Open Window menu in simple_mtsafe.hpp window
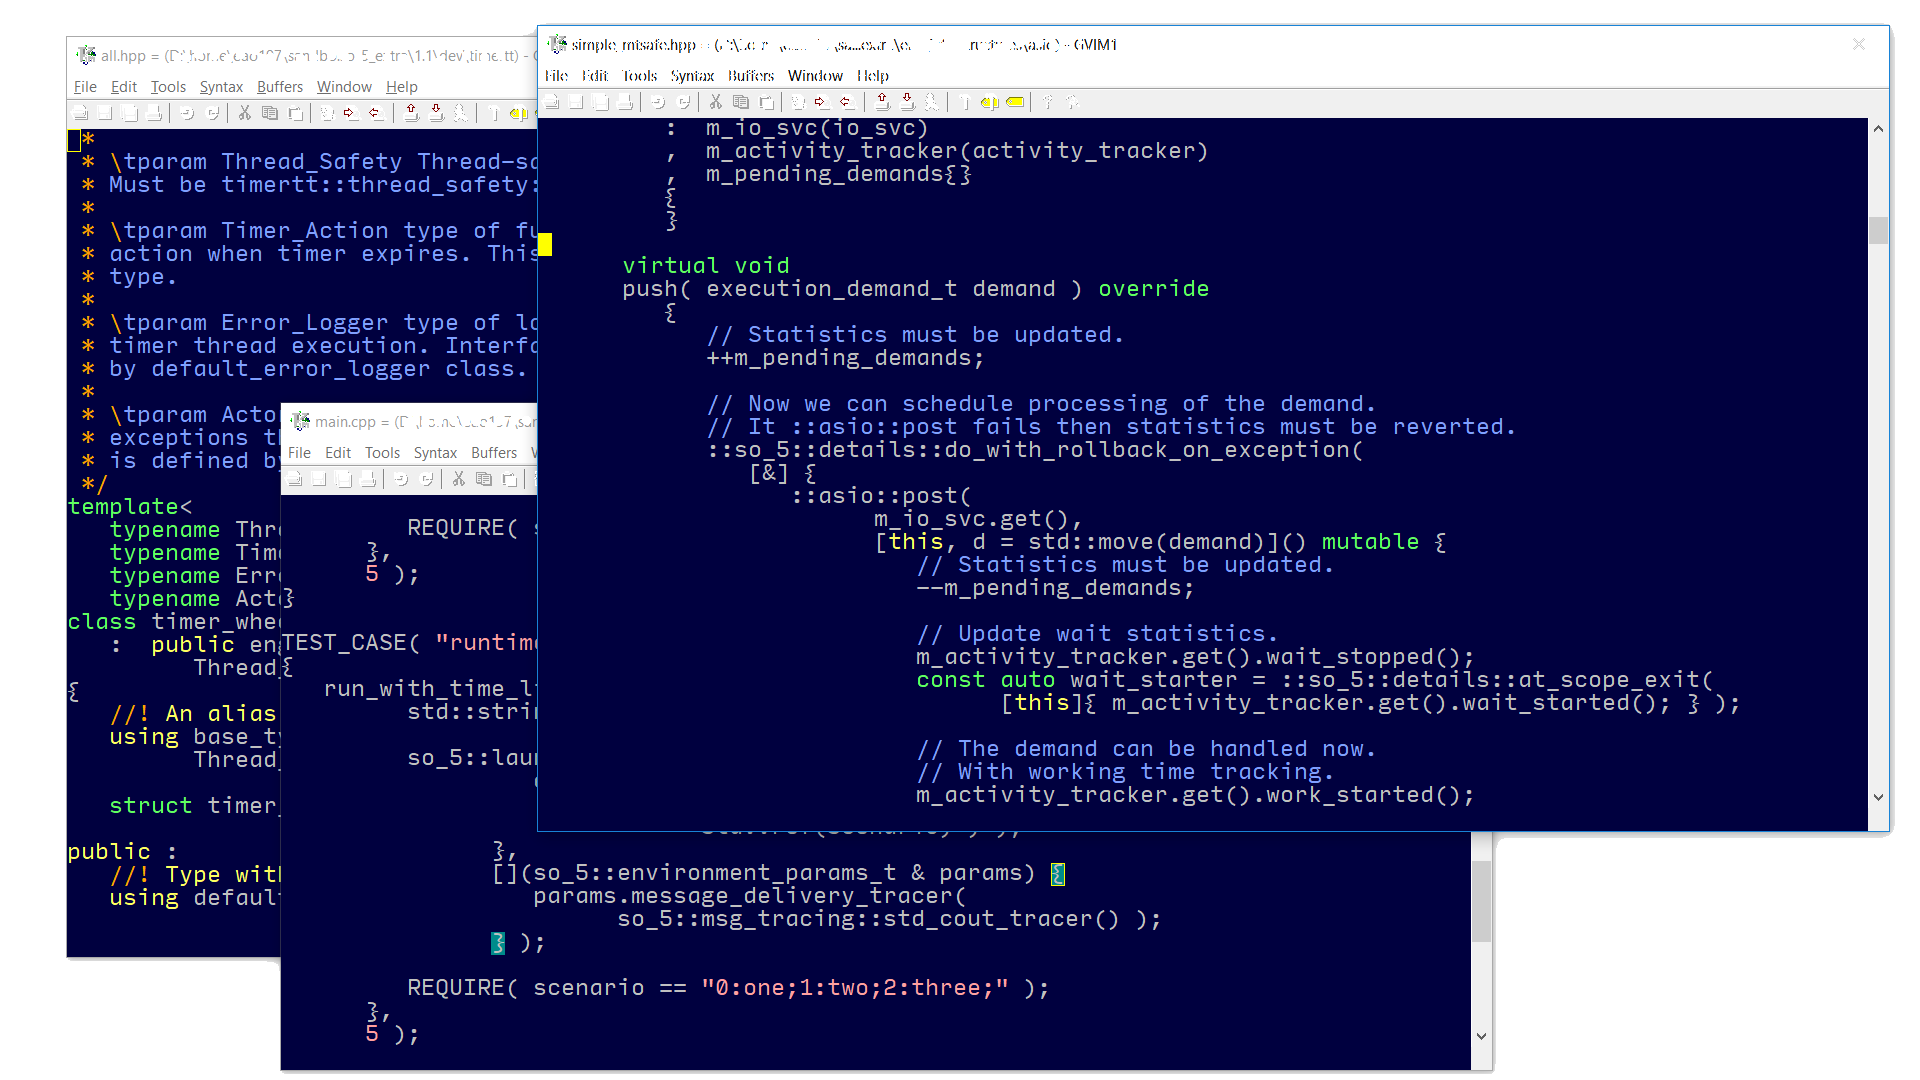1920x1080 pixels. click(815, 76)
